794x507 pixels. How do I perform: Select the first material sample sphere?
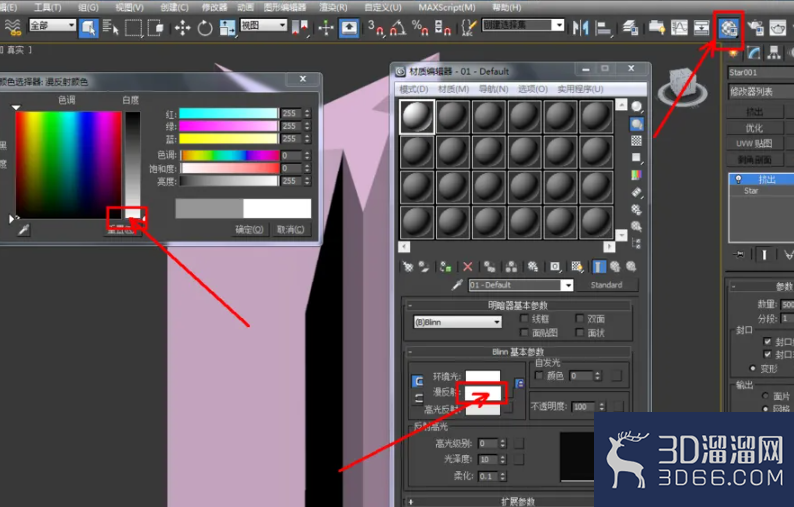click(417, 116)
